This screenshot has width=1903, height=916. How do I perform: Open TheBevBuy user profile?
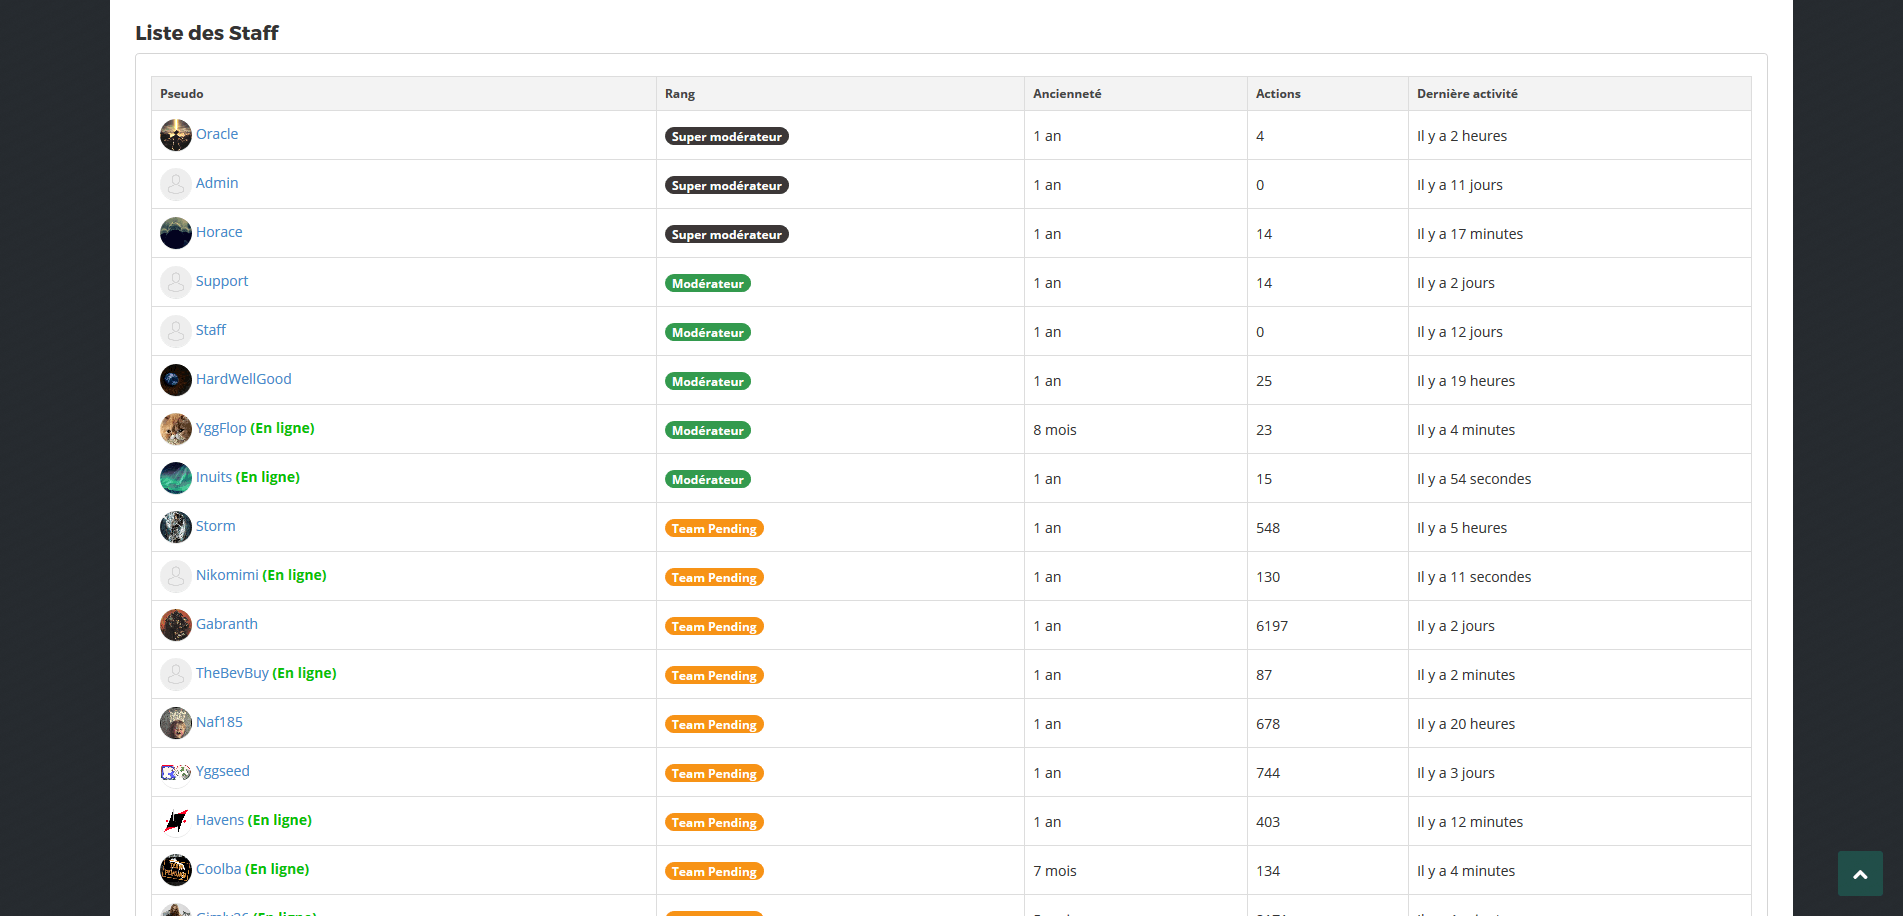click(232, 673)
